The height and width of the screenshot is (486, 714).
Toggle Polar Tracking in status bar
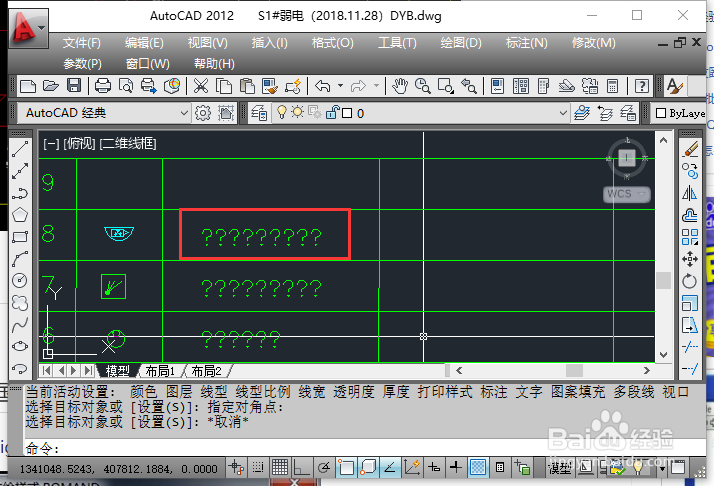(x=324, y=467)
